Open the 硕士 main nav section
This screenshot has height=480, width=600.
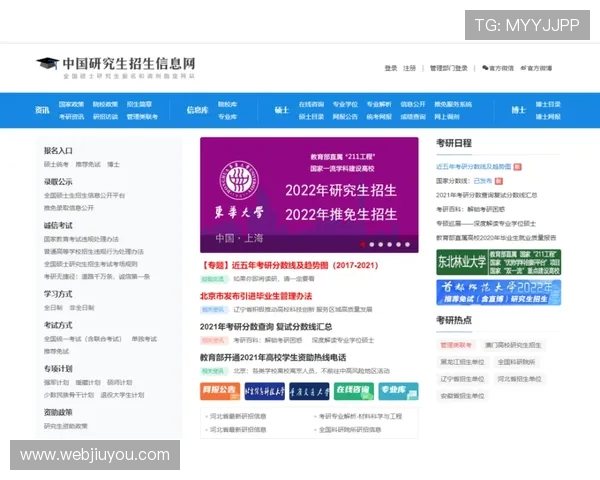pyautogui.click(x=282, y=110)
